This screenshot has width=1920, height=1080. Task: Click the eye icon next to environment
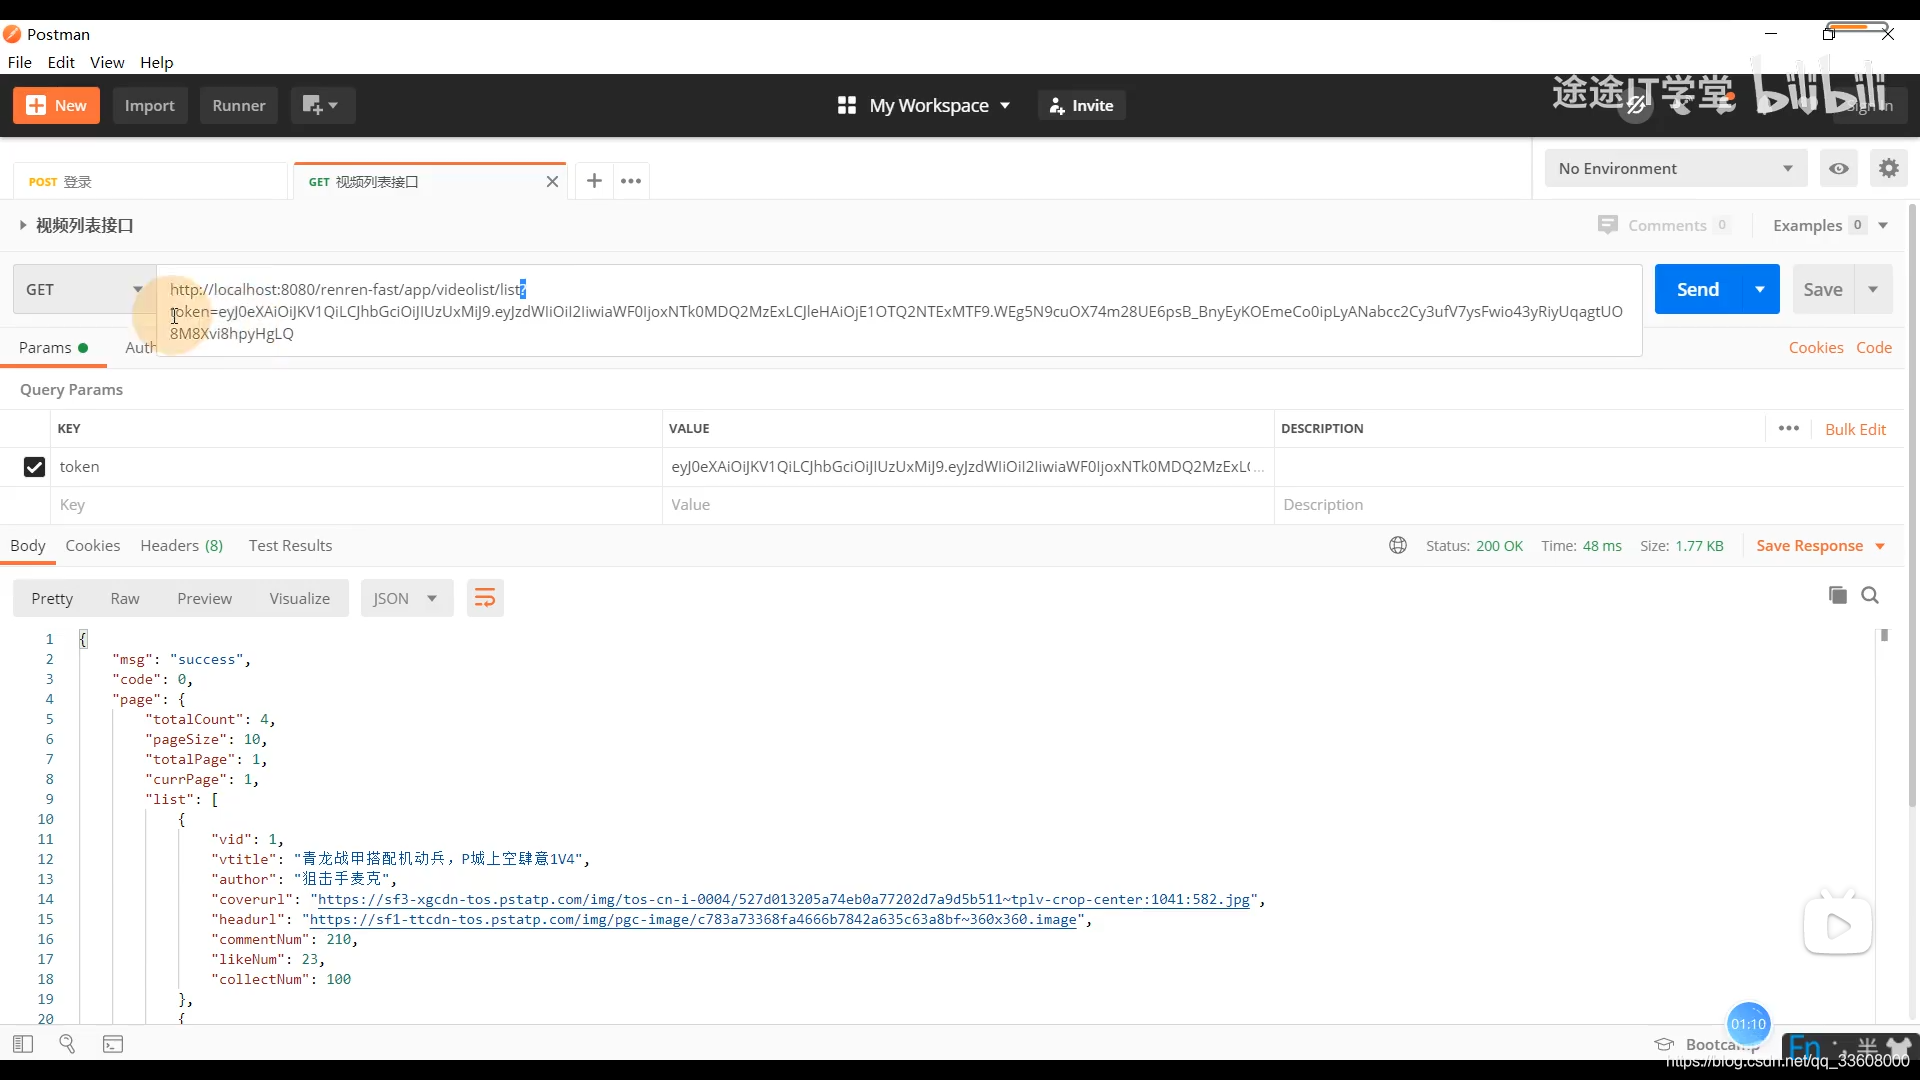1837,167
